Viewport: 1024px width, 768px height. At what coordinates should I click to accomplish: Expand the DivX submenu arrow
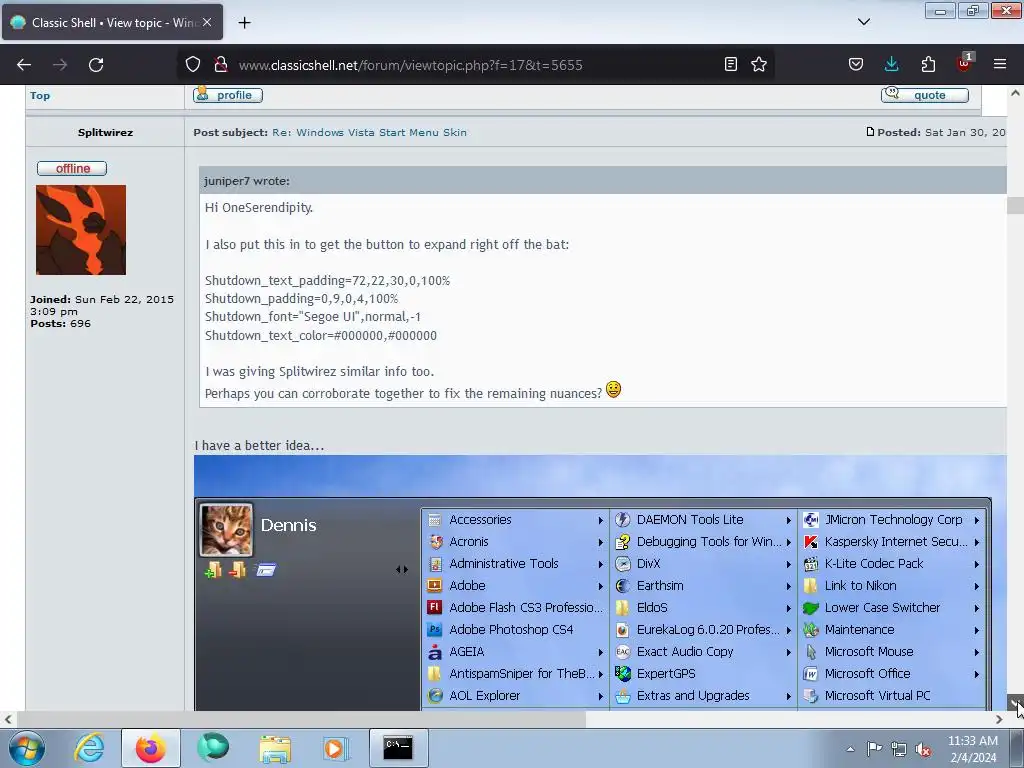788,564
